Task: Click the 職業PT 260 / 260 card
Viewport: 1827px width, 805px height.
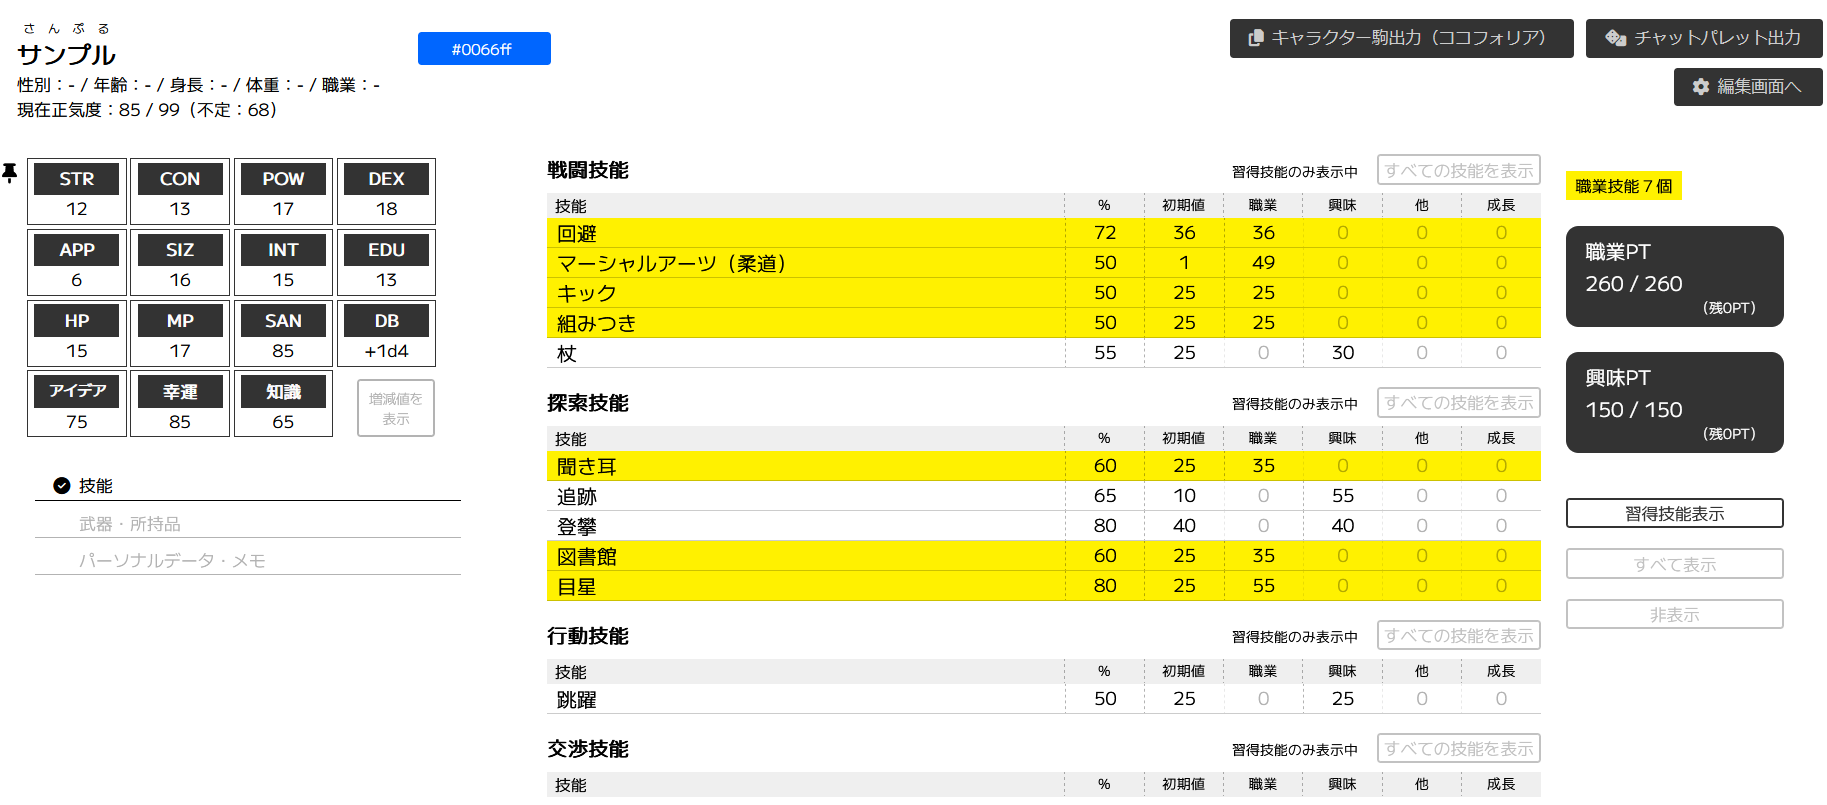Action: (x=1674, y=277)
